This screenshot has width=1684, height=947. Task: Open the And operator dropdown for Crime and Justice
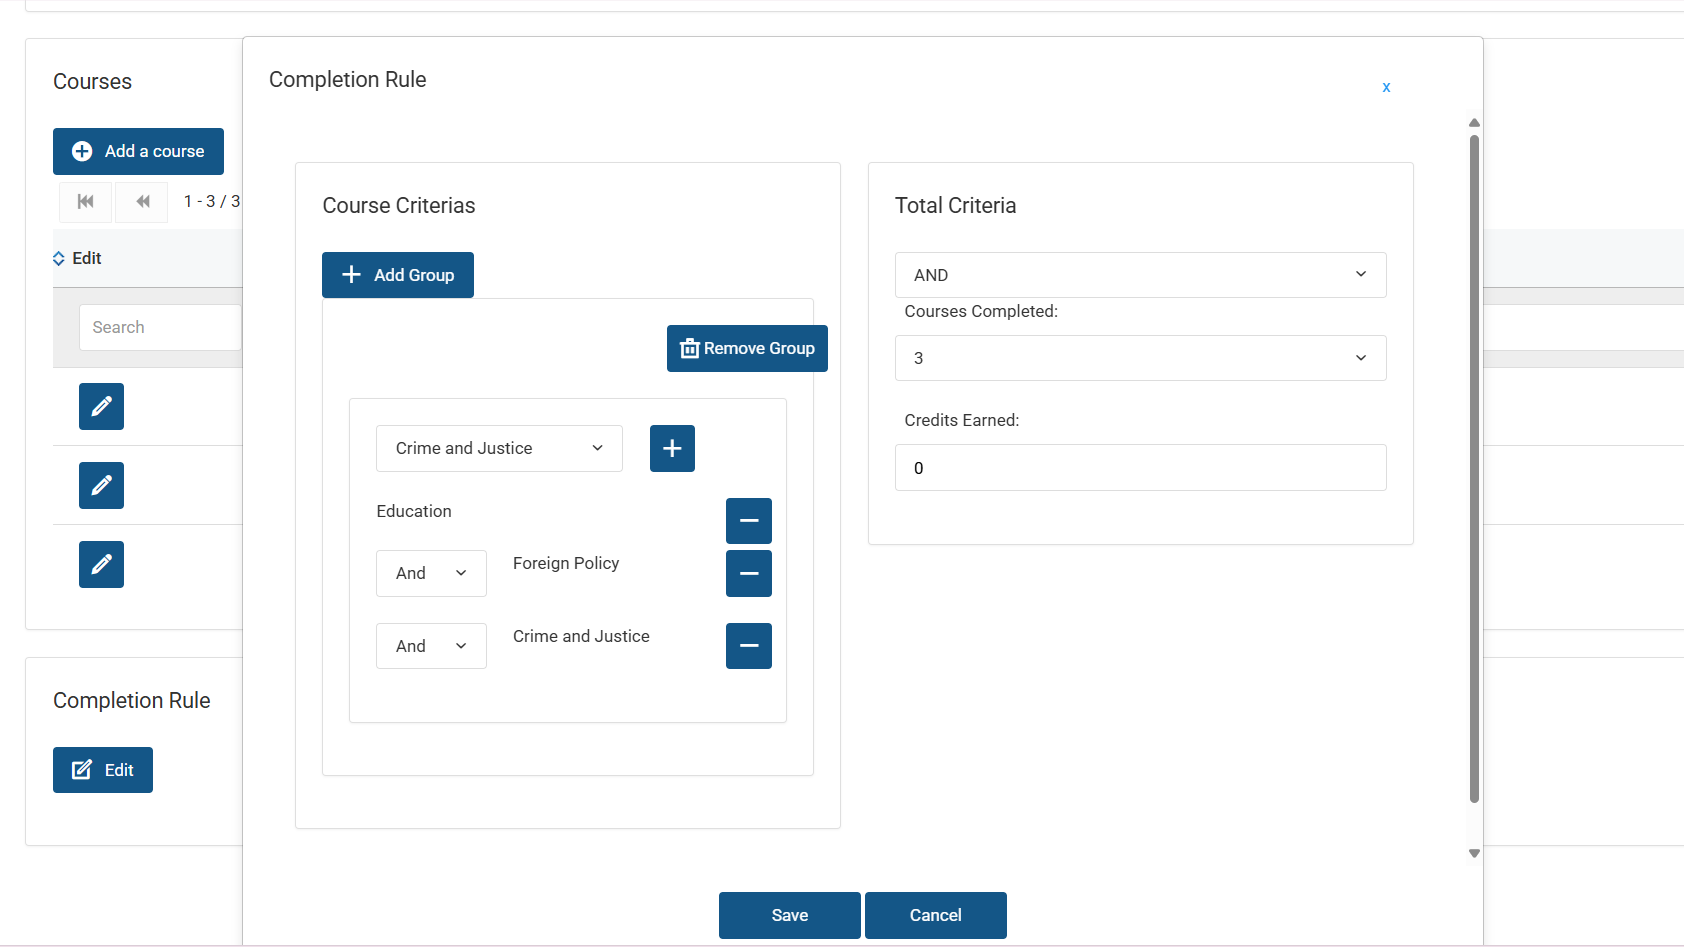(431, 646)
